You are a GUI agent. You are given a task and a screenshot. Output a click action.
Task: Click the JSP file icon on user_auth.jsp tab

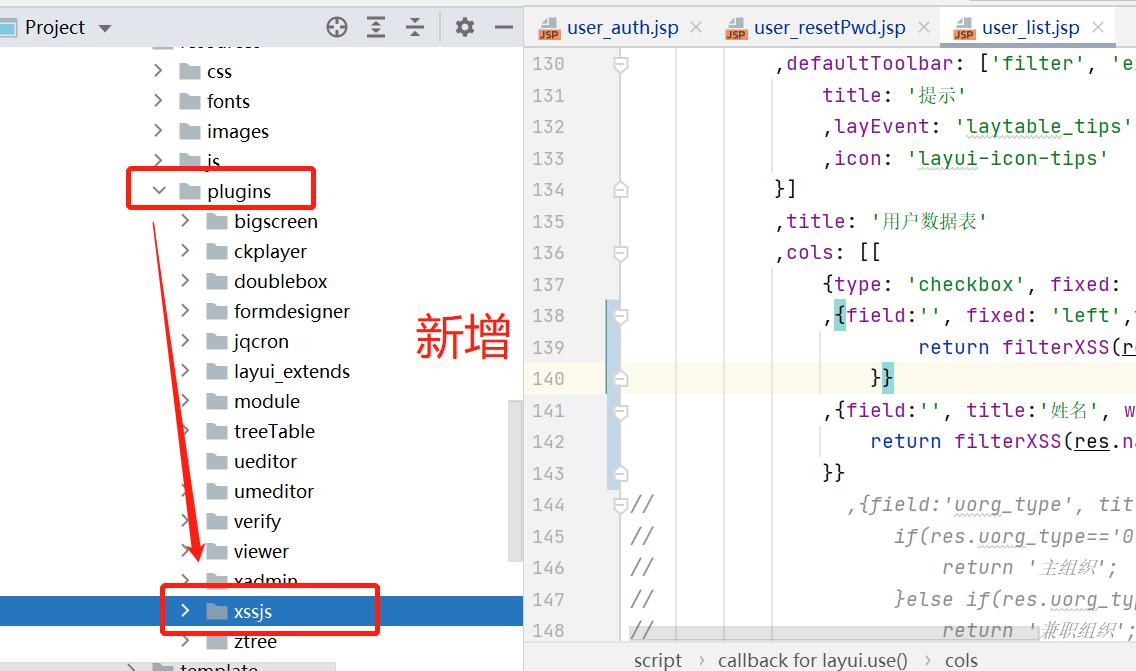coord(548,29)
